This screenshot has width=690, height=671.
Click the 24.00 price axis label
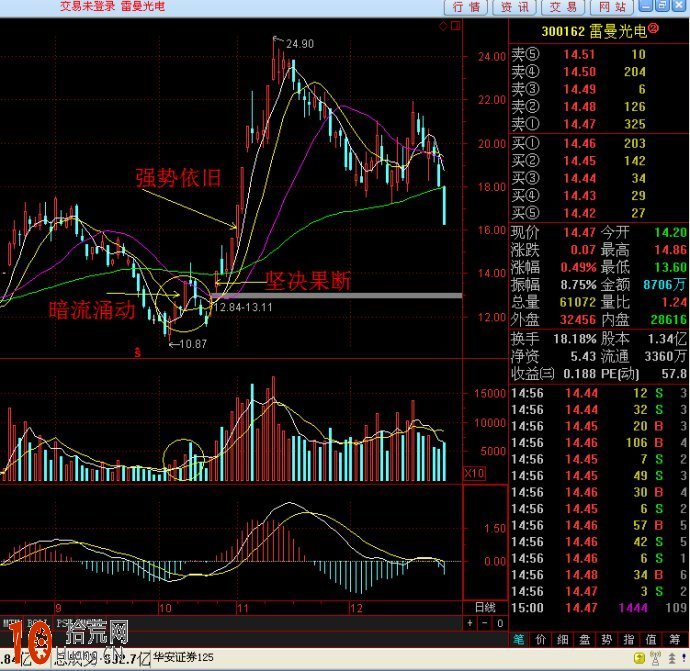492,57
